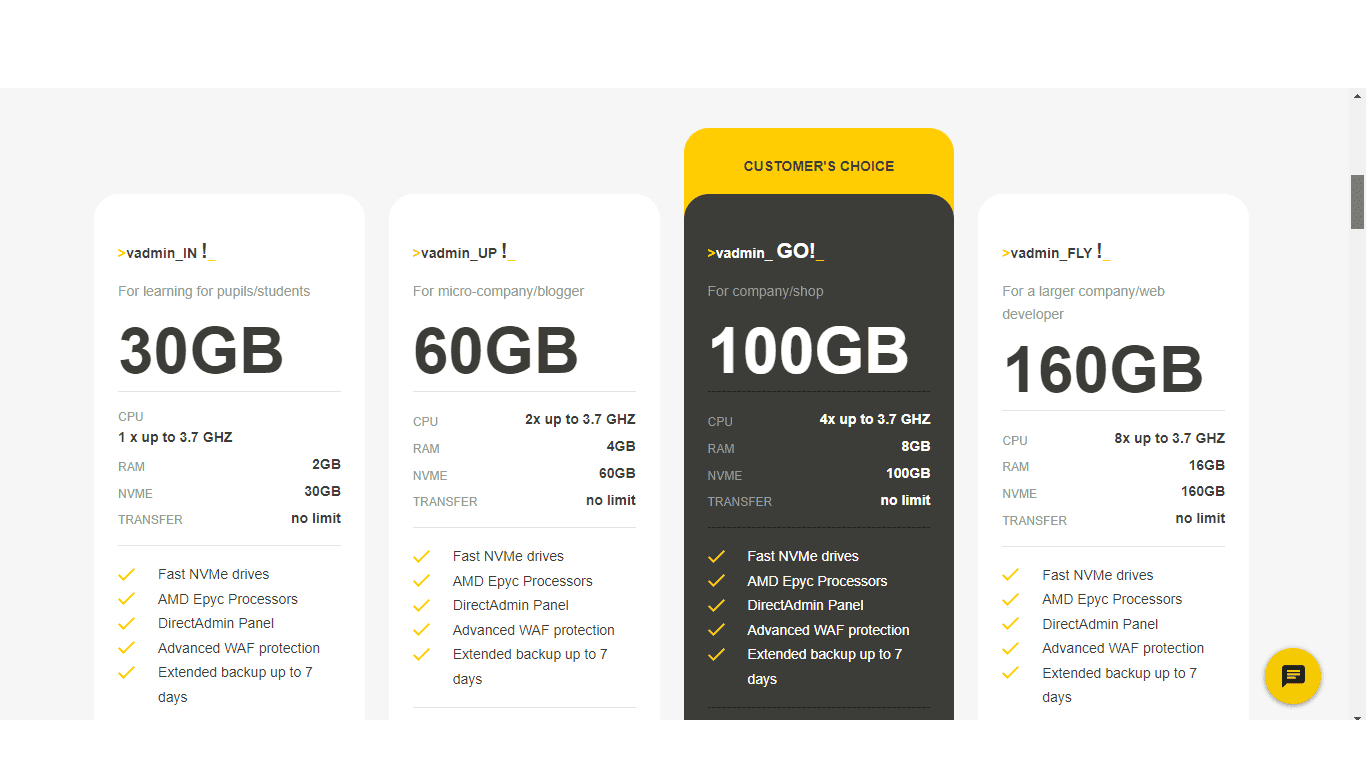This screenshot has height=768, width=1366.
Task: Click 'For micro-company/blogger' description
Action: (498, 291)
